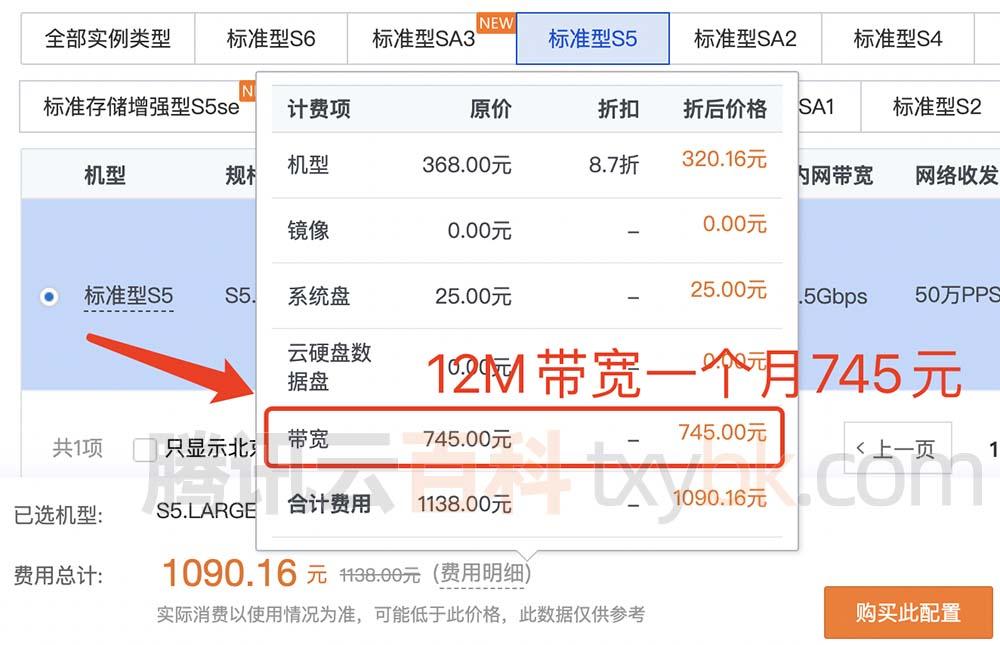Click the 折后价格 column header in popup
The image size is (1000, 645).
point(724,109)
